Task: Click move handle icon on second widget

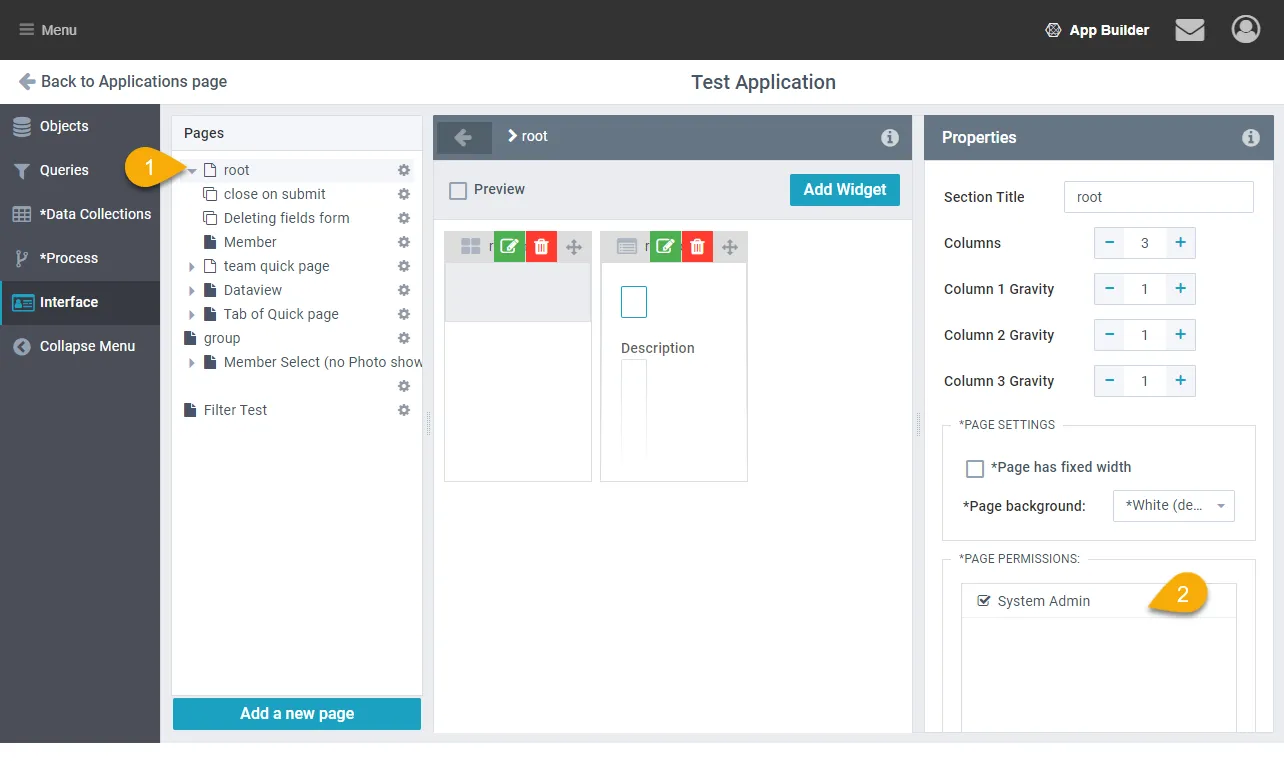Action: point(730,247)
